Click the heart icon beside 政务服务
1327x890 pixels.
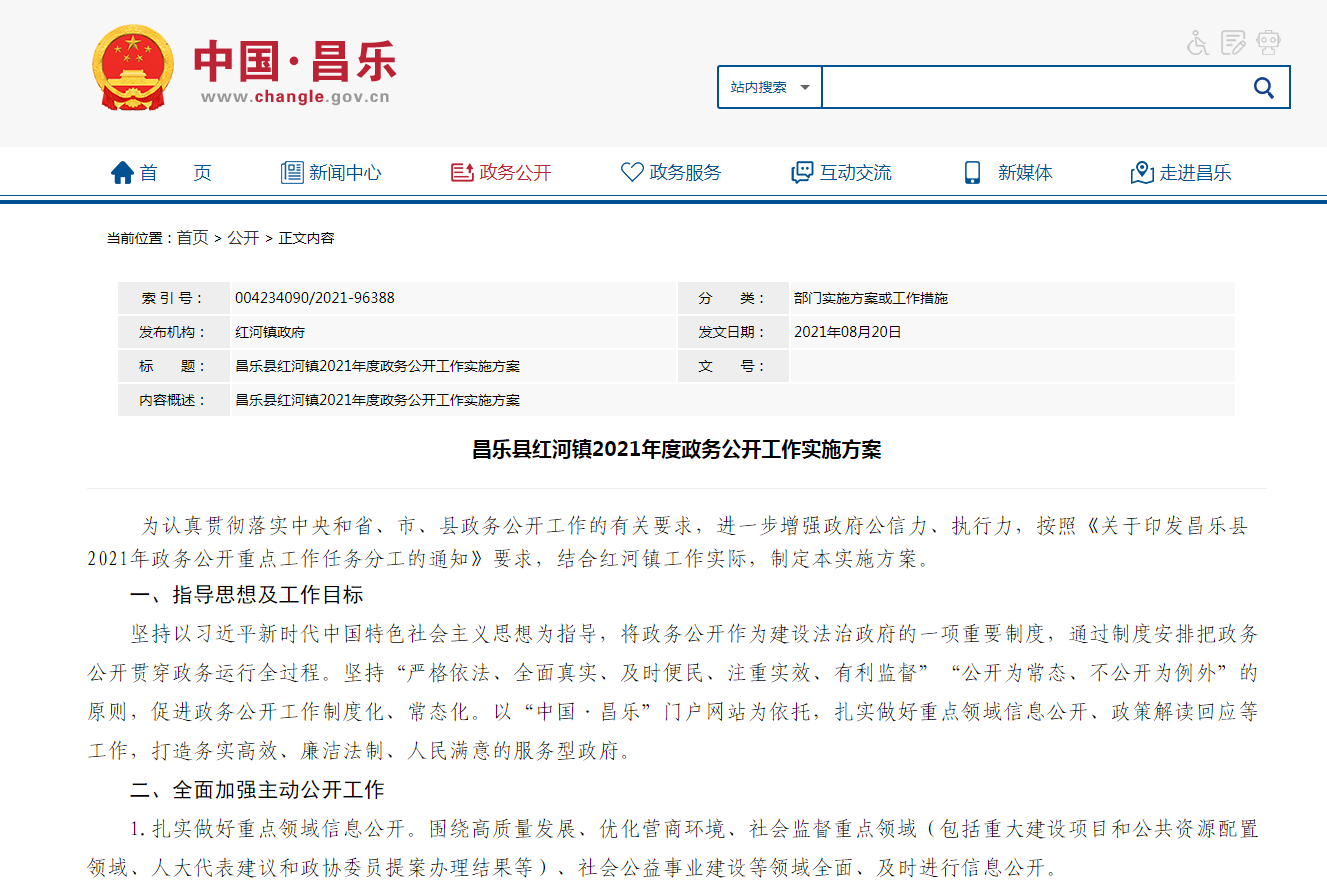[x=632, y=173]
